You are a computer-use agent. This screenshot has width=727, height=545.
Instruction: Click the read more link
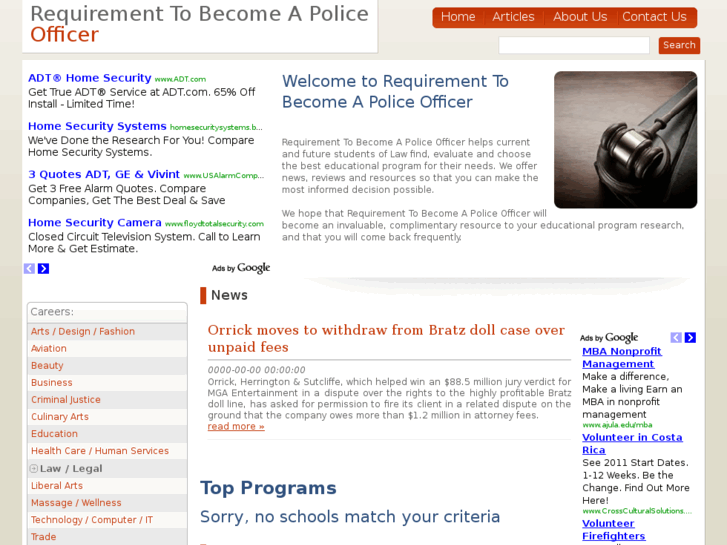pyautogui.click(x=236, y=427)
